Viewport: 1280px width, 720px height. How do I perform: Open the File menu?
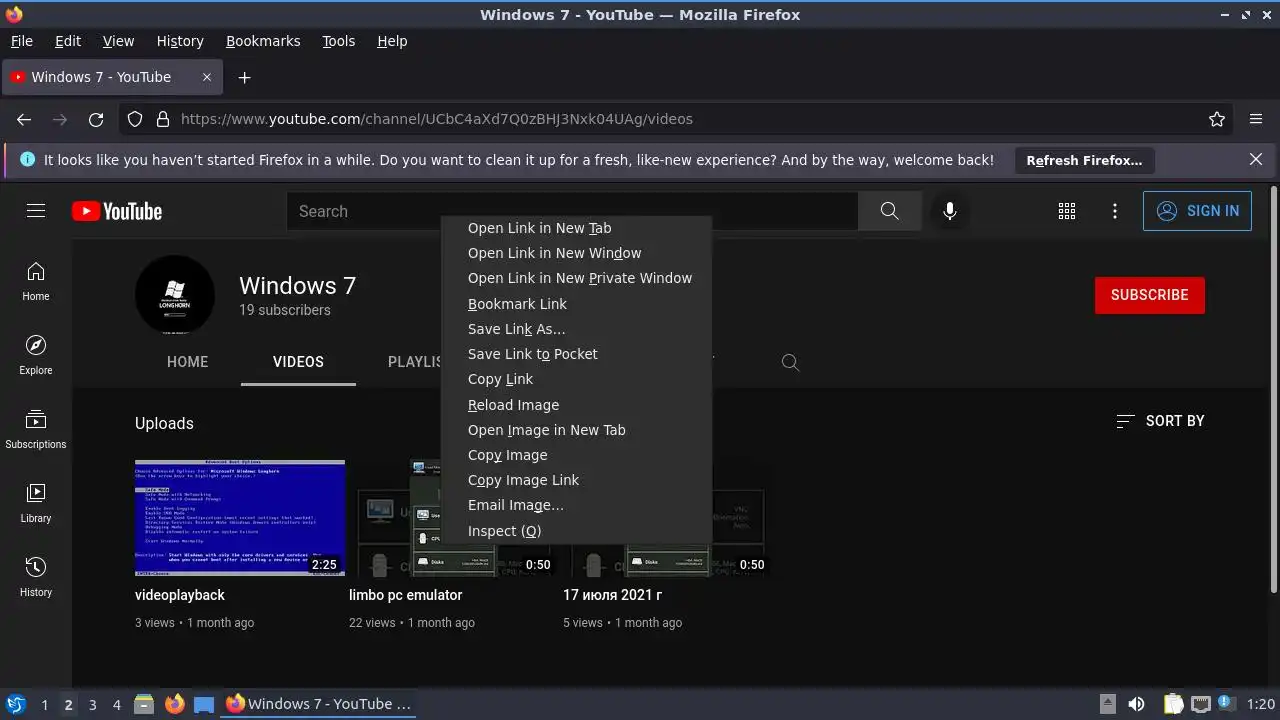[21, 41]
